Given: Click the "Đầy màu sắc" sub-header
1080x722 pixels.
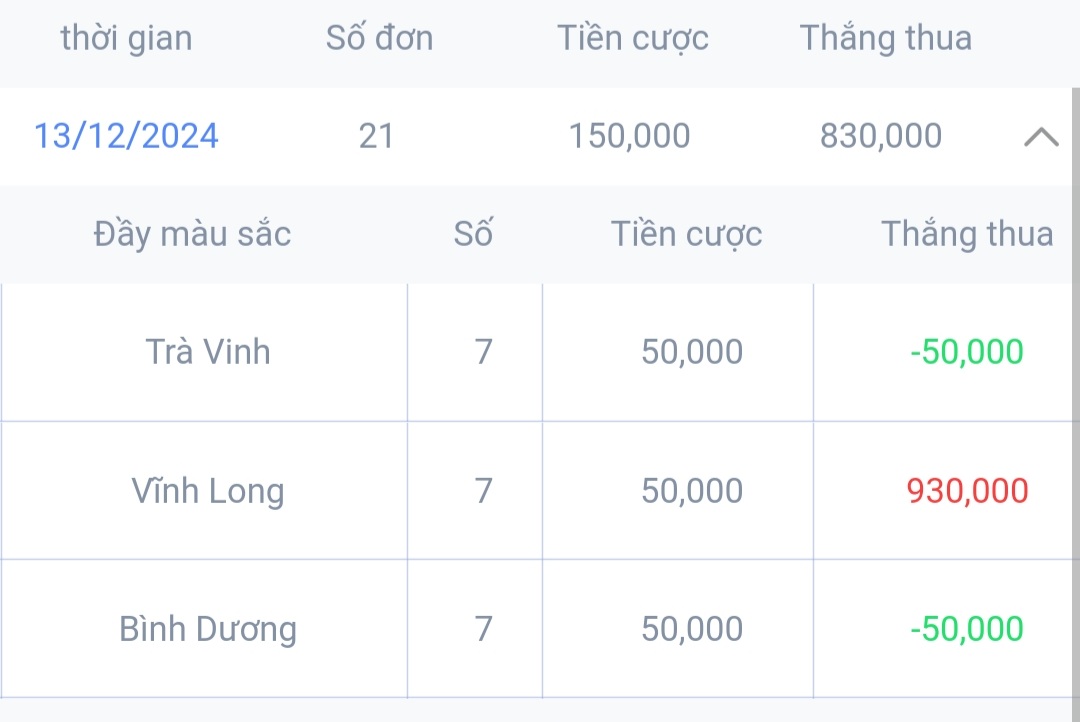Looking at the screenshot, I should click(x=192, y=234).
